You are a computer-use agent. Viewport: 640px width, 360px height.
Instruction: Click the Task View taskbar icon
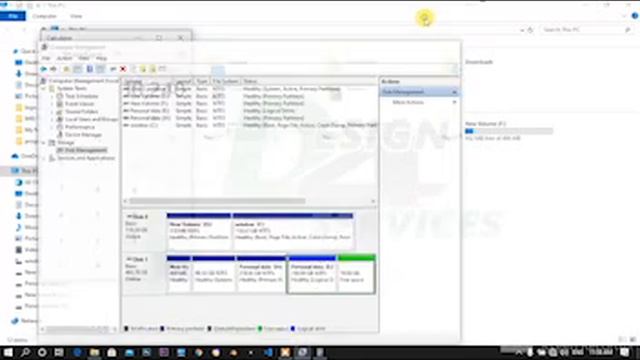(x=59, y=352)
